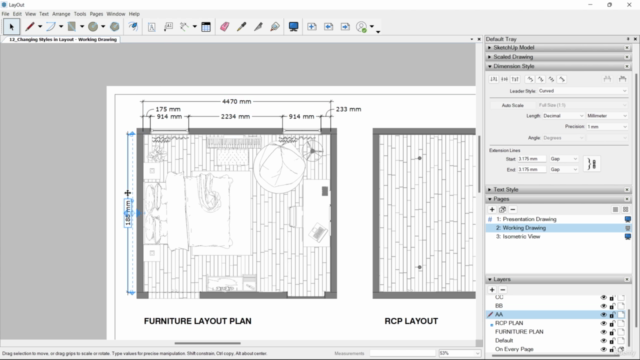The image size is (640, 360).
Task: Activate the Offset tool
Action: pyautogui.click(x=133, y=27)
